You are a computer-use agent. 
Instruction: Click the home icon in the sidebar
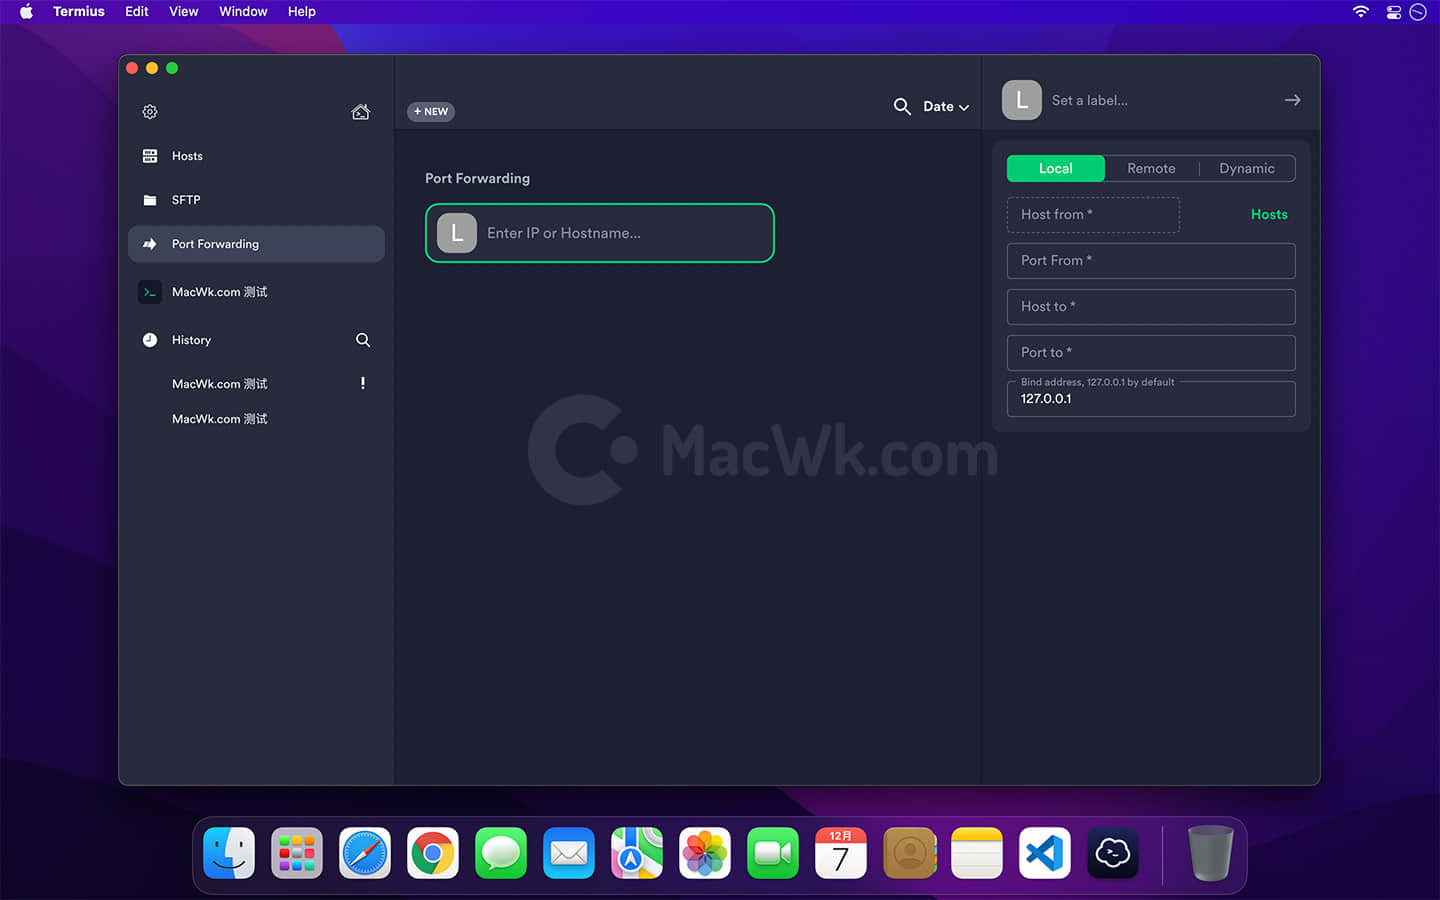coord(361,112)
